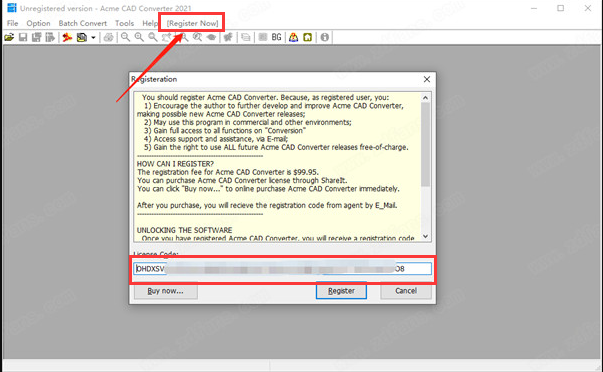Click the red PDF convert icon
The width and height of the screenshot is (603, 372).
[x=67, y=37]
